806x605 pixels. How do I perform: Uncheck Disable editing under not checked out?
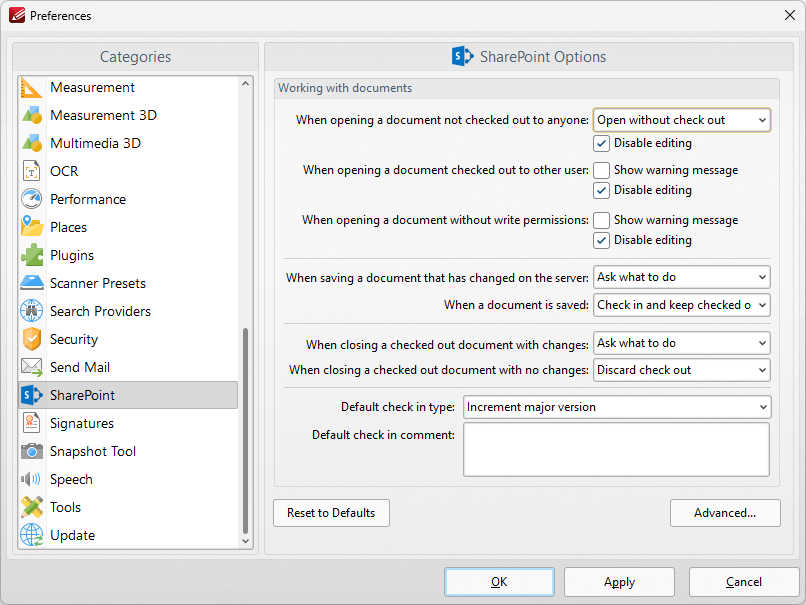tap(601, 143)
